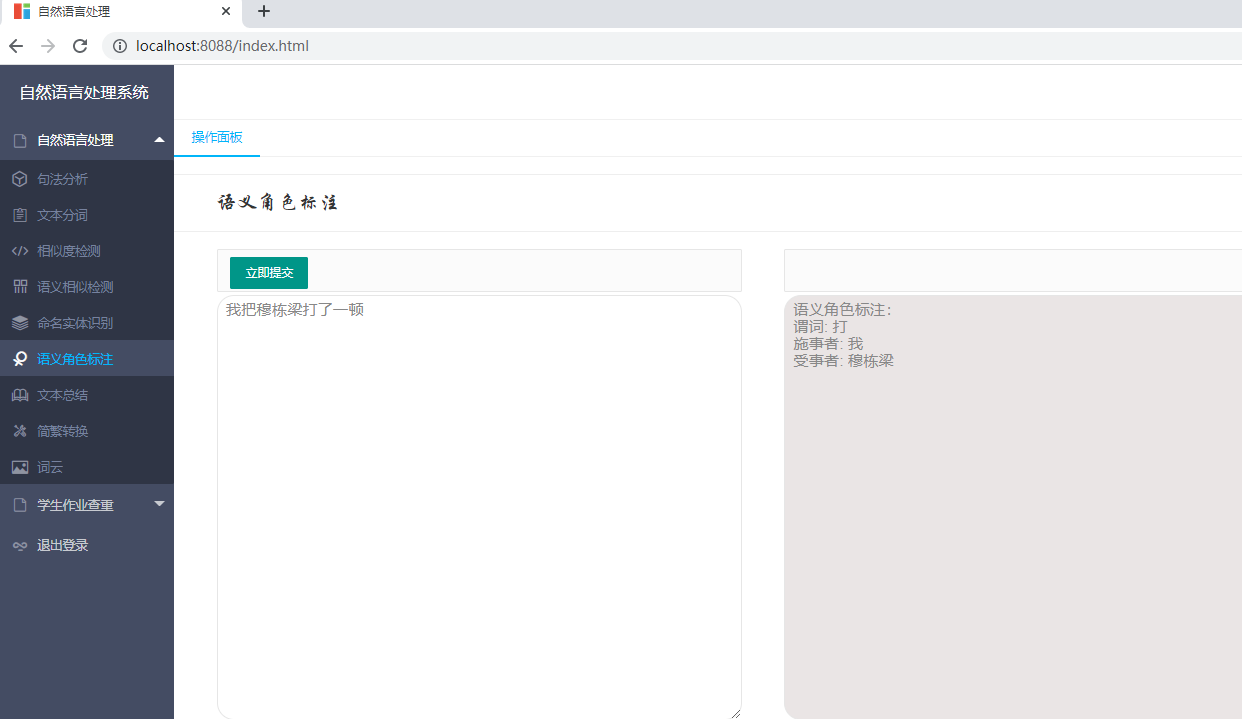Open 文本分词 in the sidebar
Screen dimensions: 1242x719
pos(87,215)
